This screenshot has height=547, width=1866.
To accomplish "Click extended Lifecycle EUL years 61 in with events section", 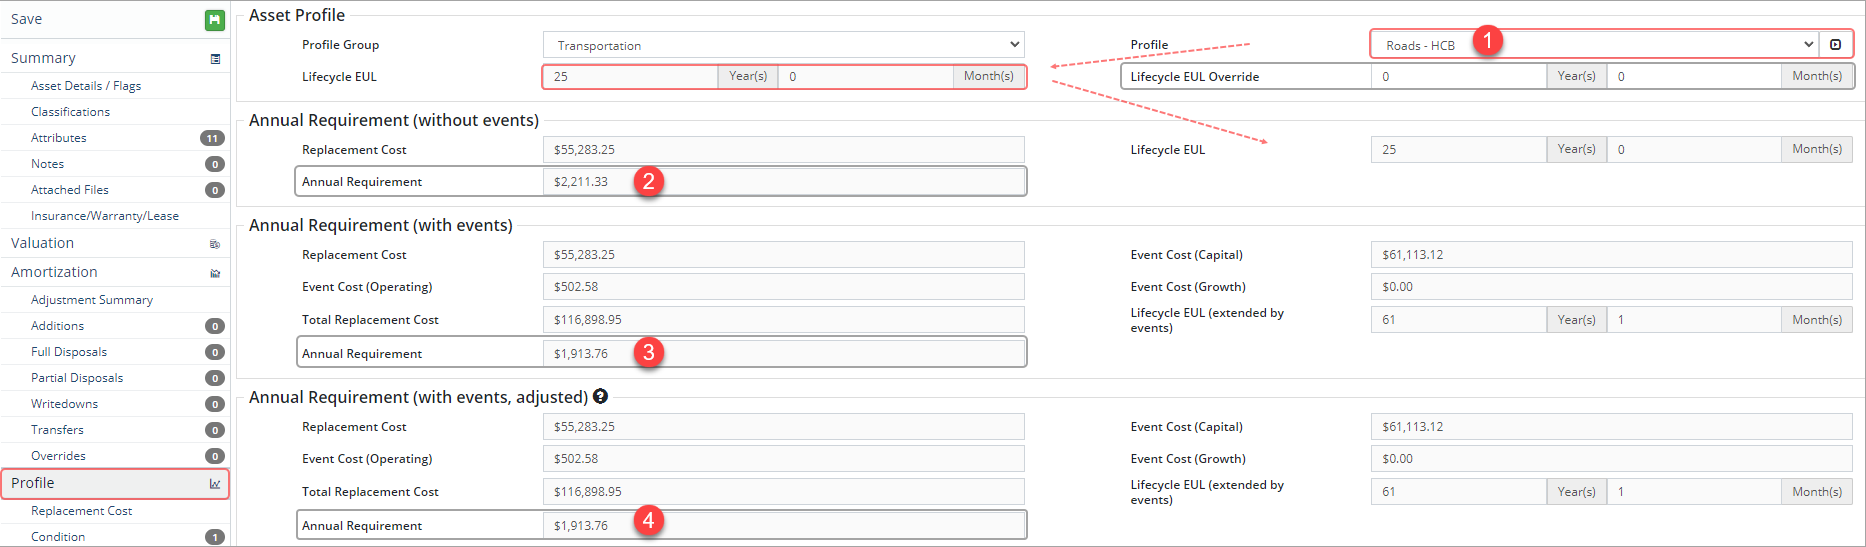I will click(x=1459, y=320).
